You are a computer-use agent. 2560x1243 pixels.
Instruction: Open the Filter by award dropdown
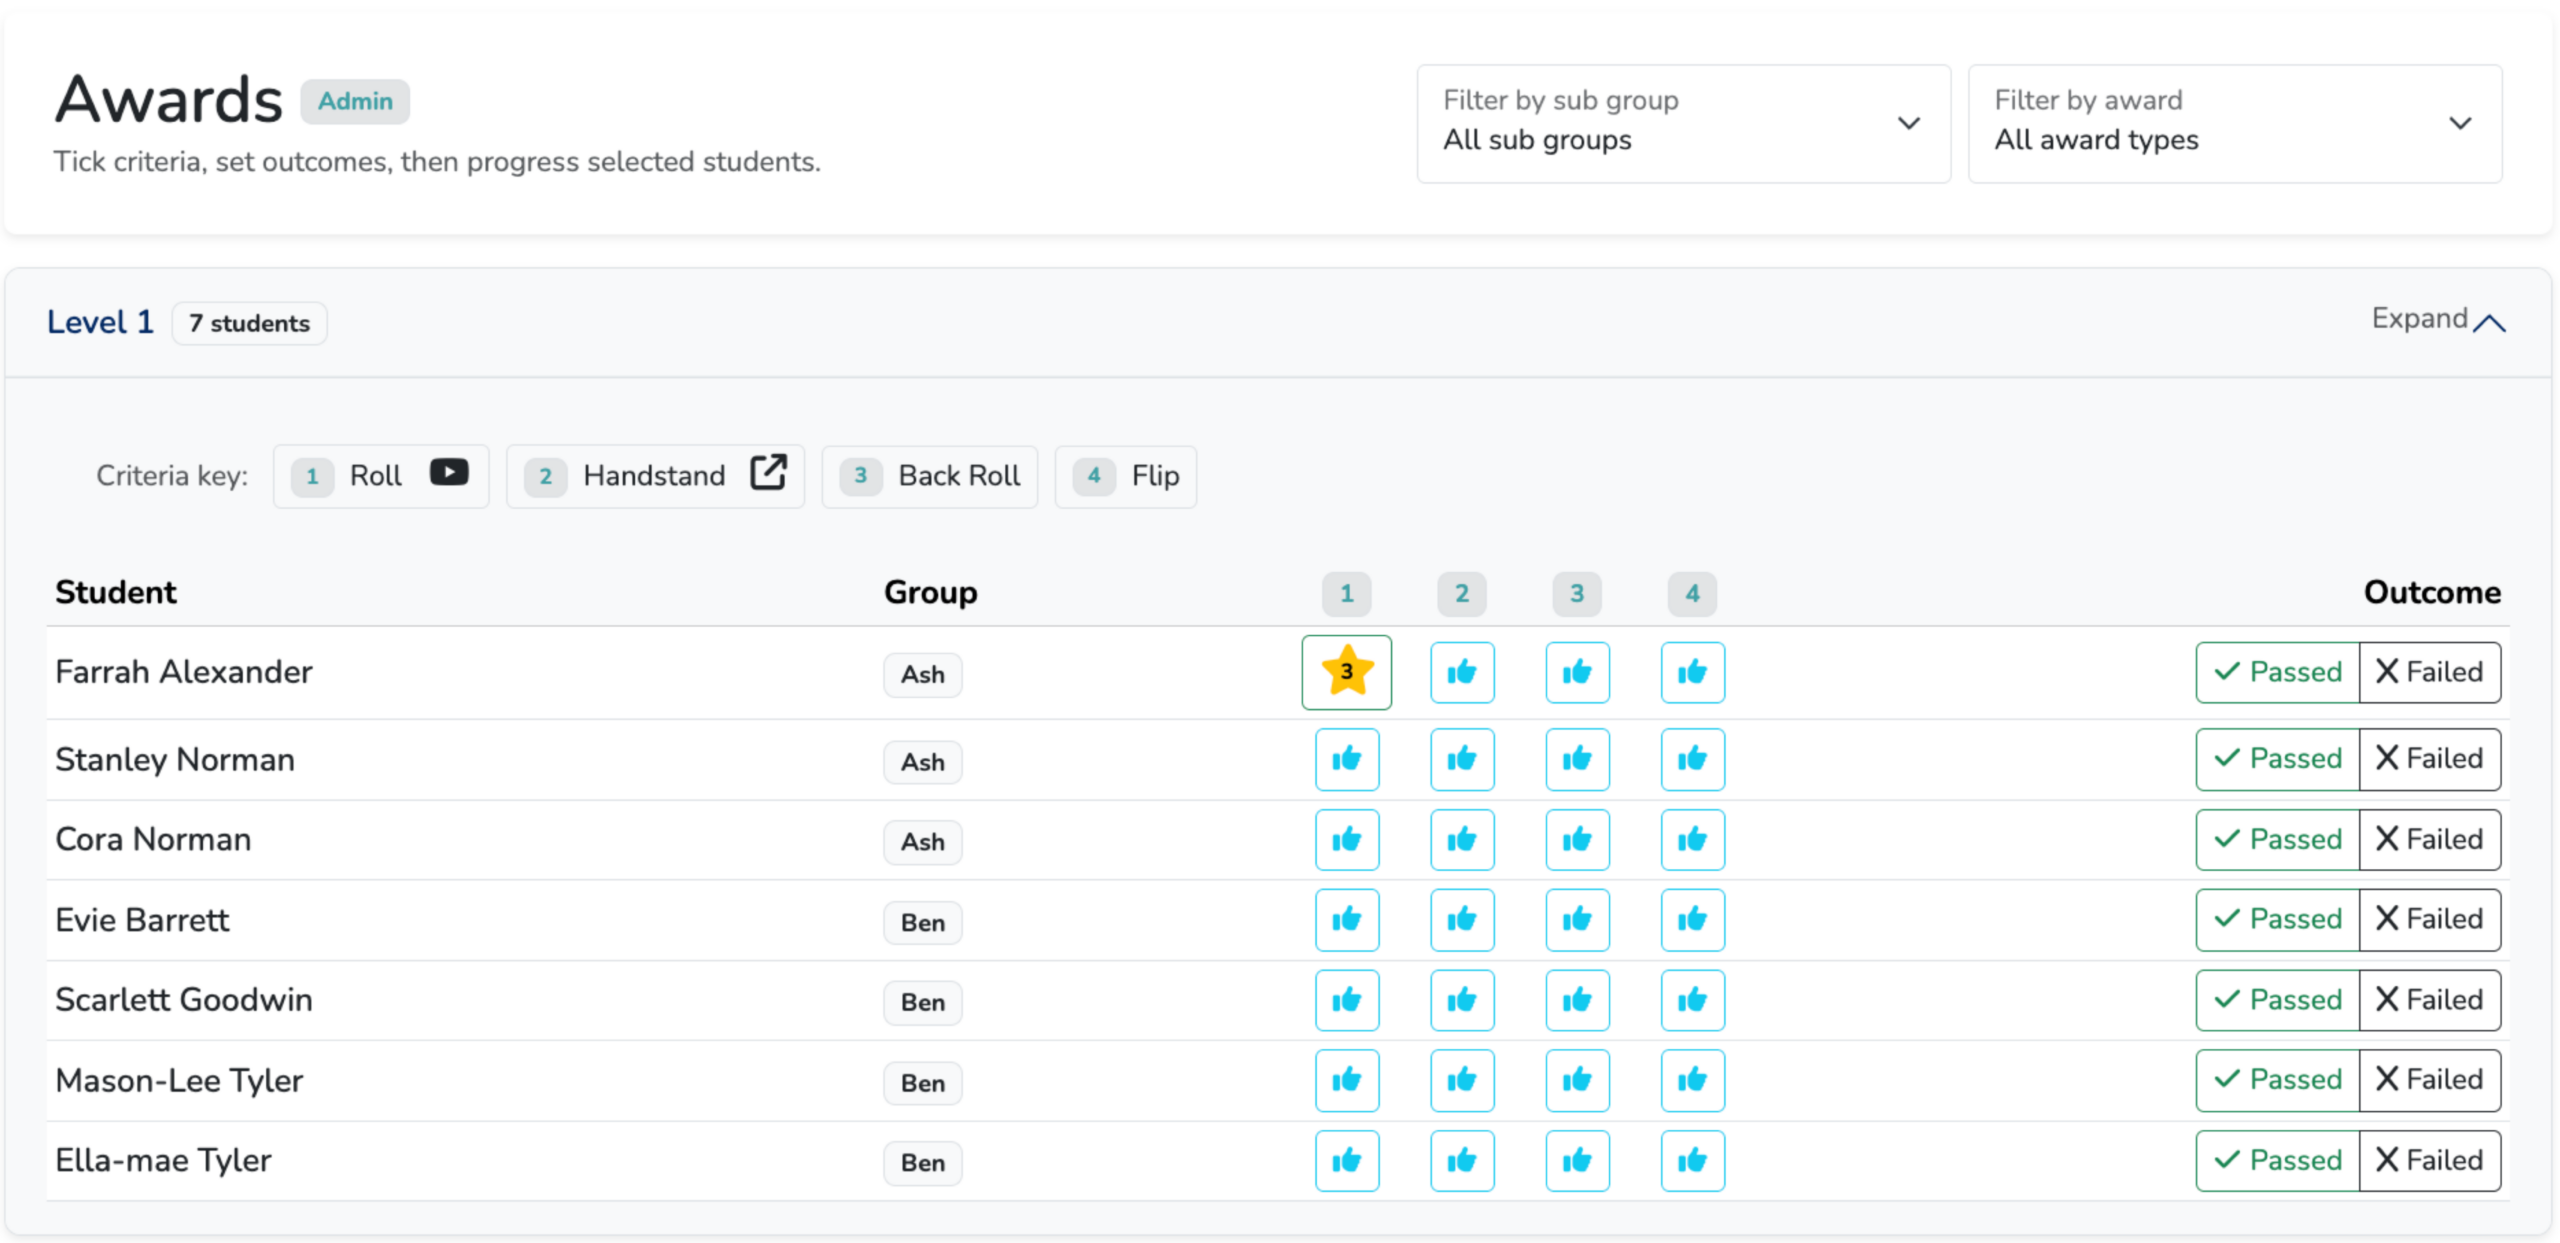click(2234, 123)
